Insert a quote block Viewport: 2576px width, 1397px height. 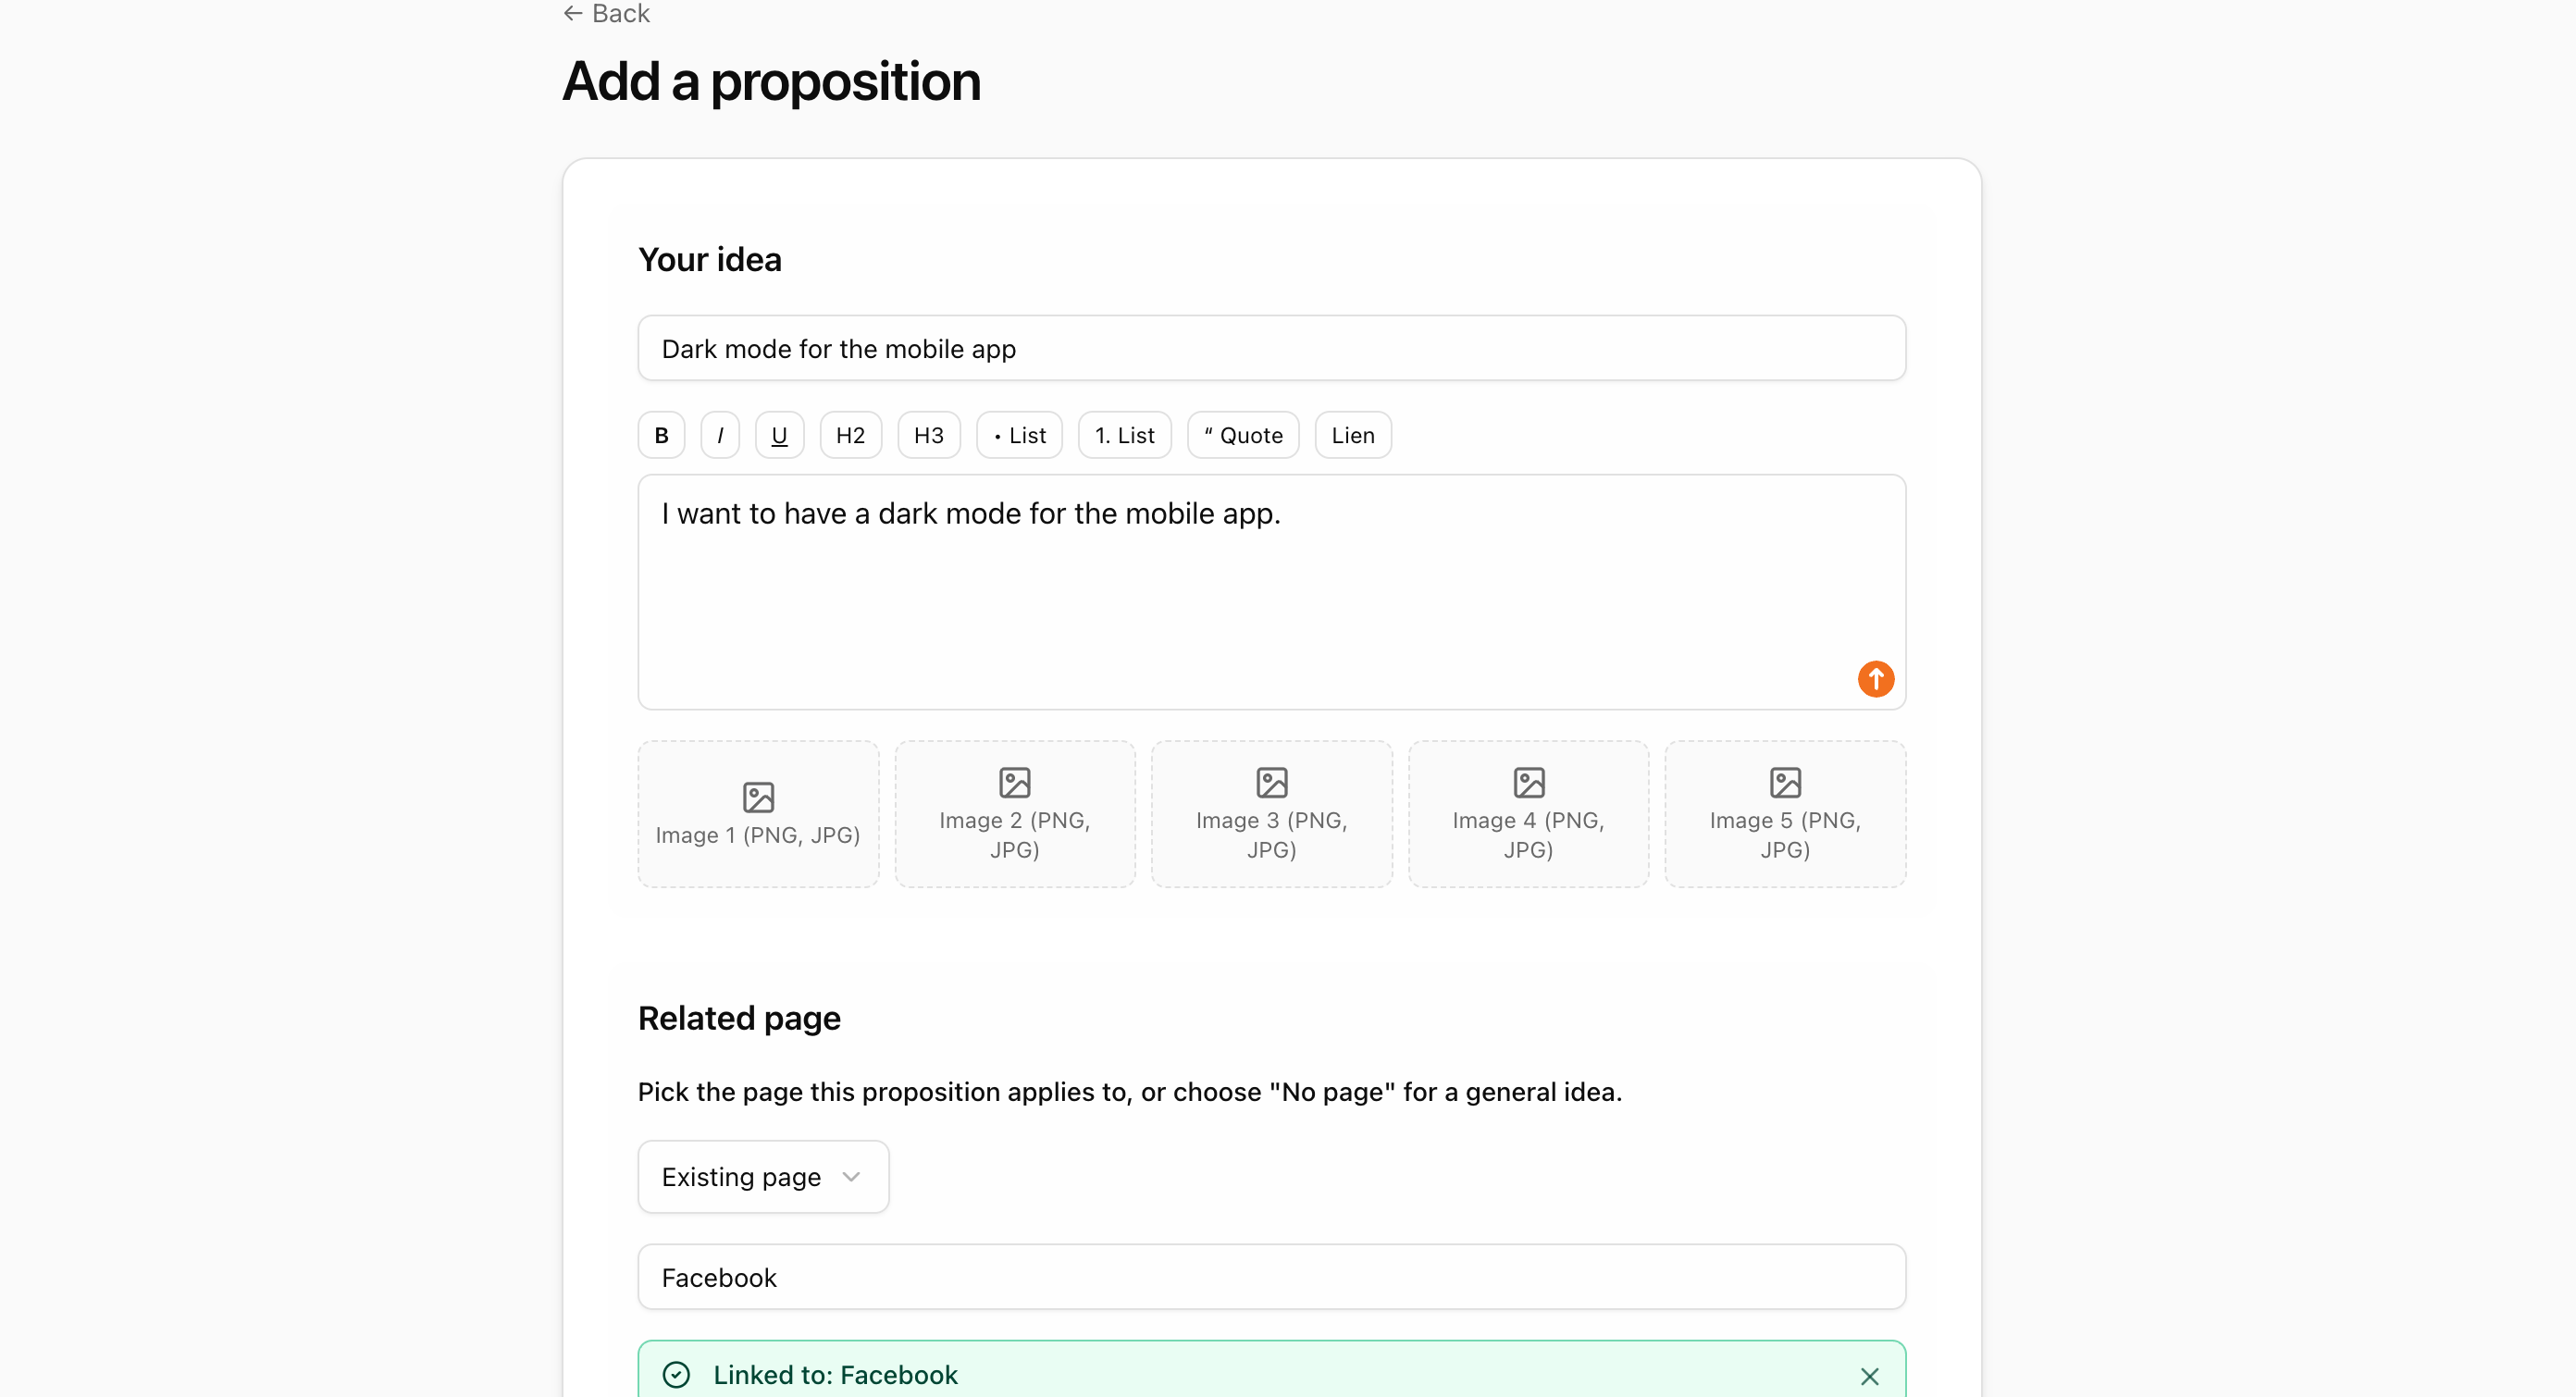(1242, 434)
